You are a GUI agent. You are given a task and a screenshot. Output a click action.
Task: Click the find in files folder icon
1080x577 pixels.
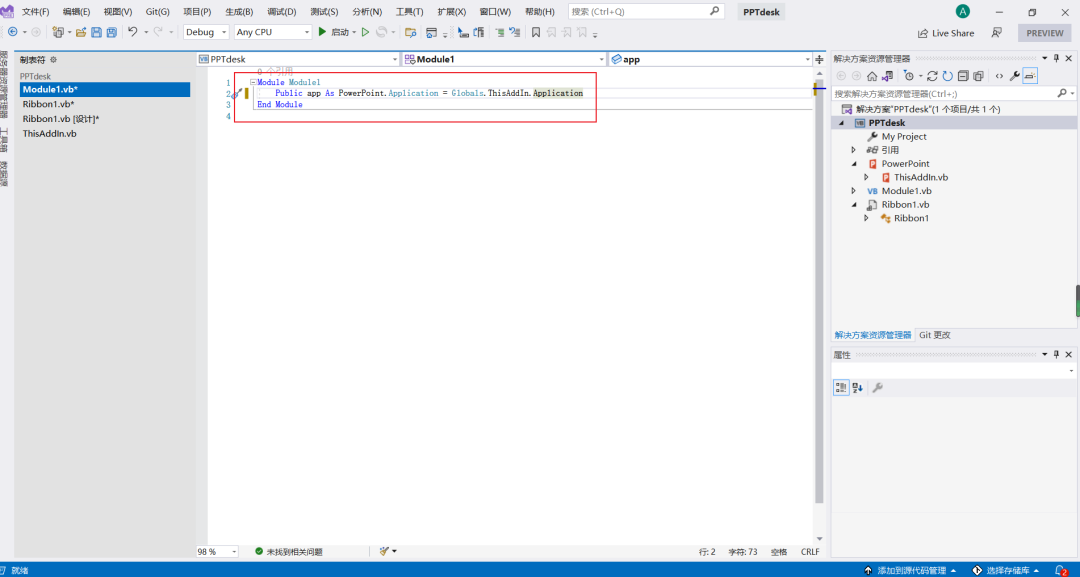411,32
